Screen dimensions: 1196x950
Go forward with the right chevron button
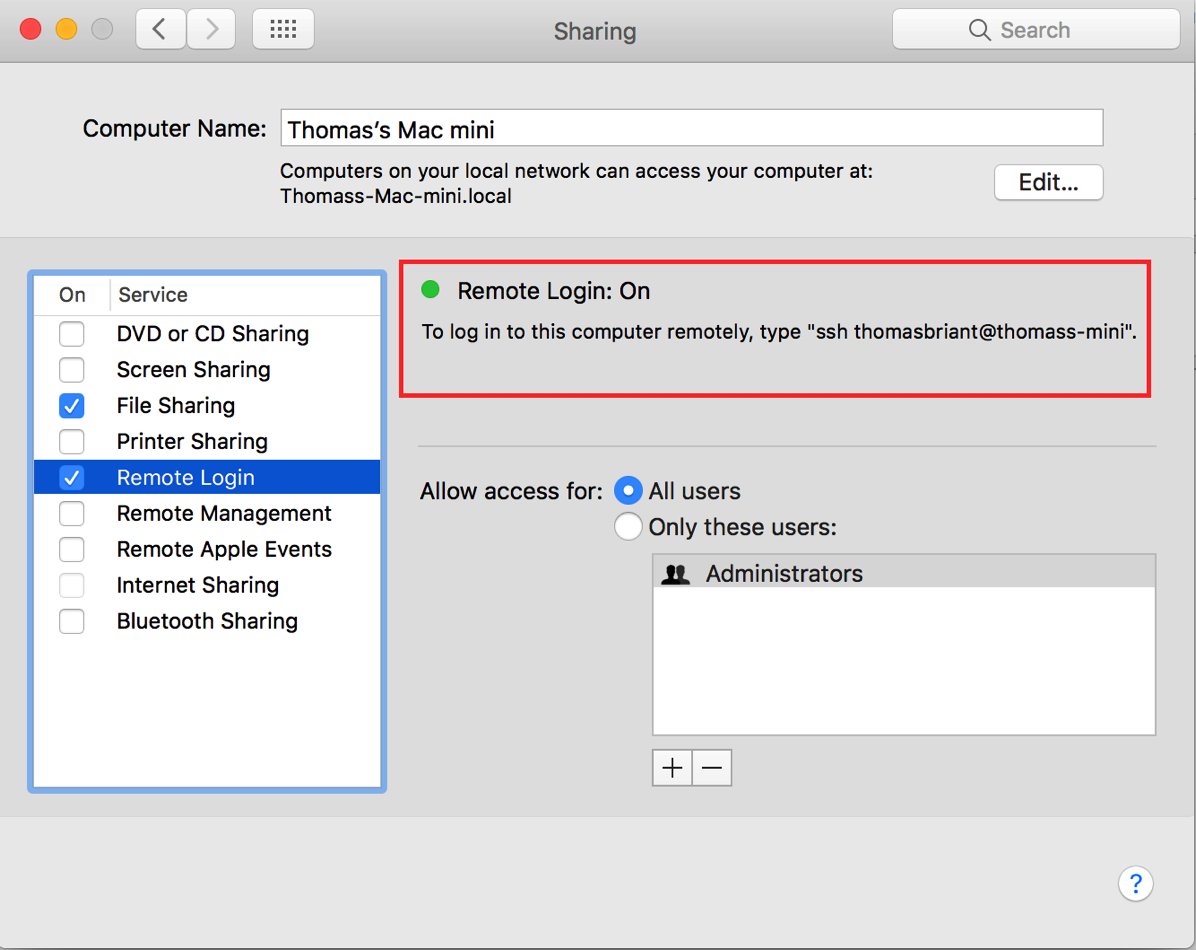pyautogui.click(x=211, y=30)
